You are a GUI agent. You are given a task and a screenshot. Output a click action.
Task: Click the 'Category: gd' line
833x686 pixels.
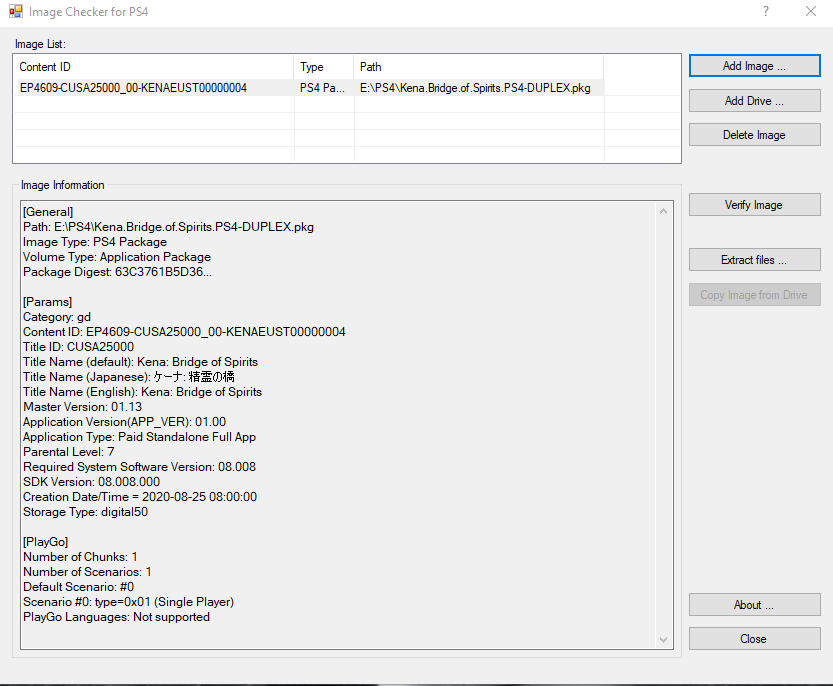[x=57, y=317]
